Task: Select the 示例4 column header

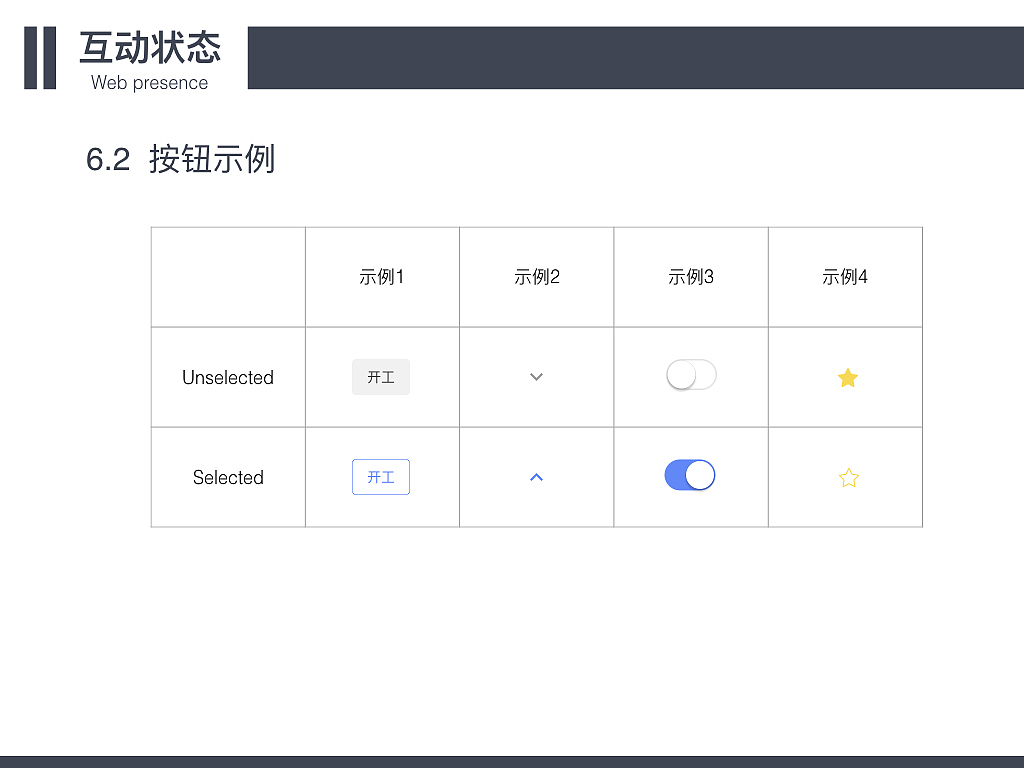Action: 845,277
